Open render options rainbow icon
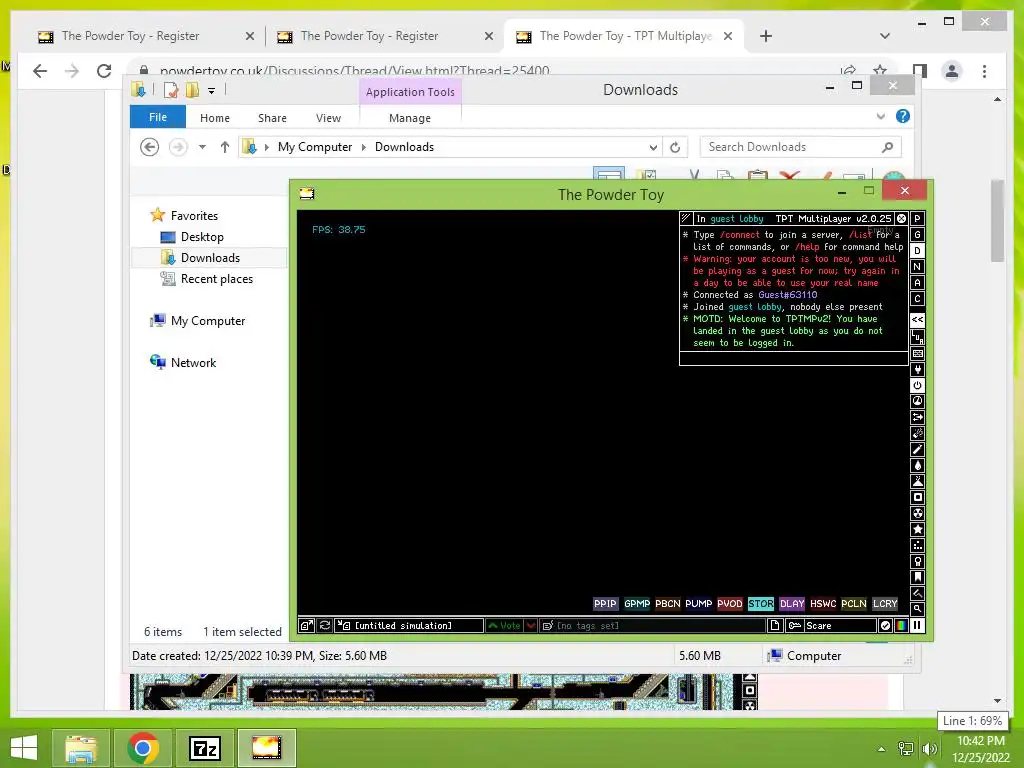This screenshot has width=1024, height=768. point(901,626)
